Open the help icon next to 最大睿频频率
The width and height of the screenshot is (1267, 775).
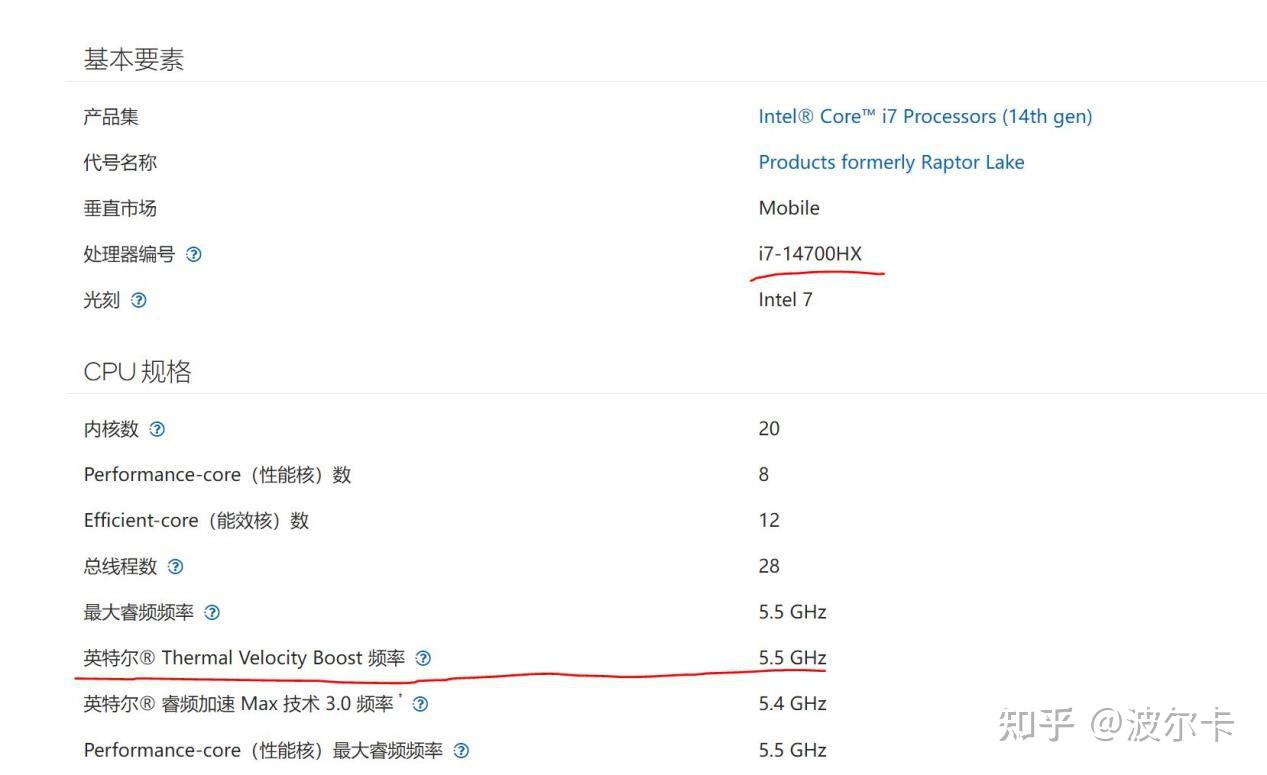(x=211, y=612)
